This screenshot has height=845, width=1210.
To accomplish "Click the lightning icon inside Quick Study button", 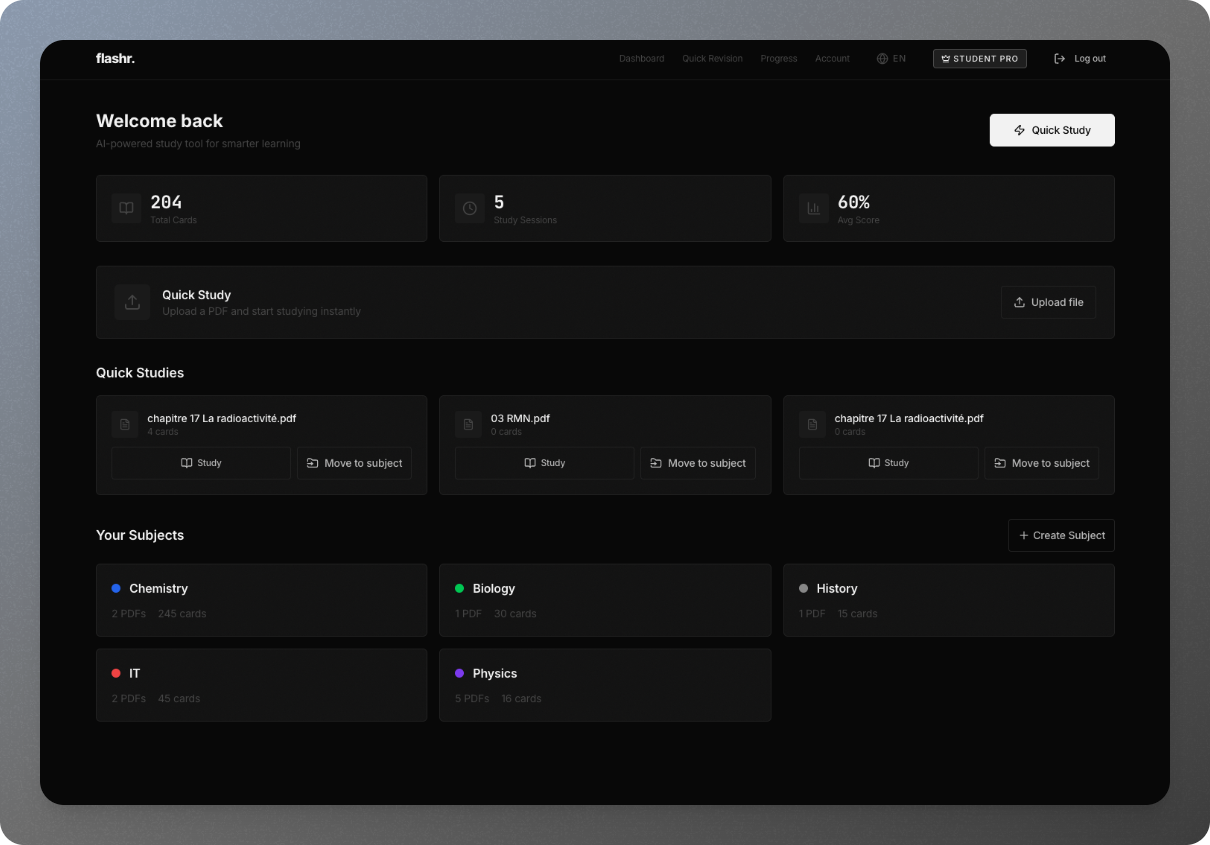I will click(x=1019, y=129).
